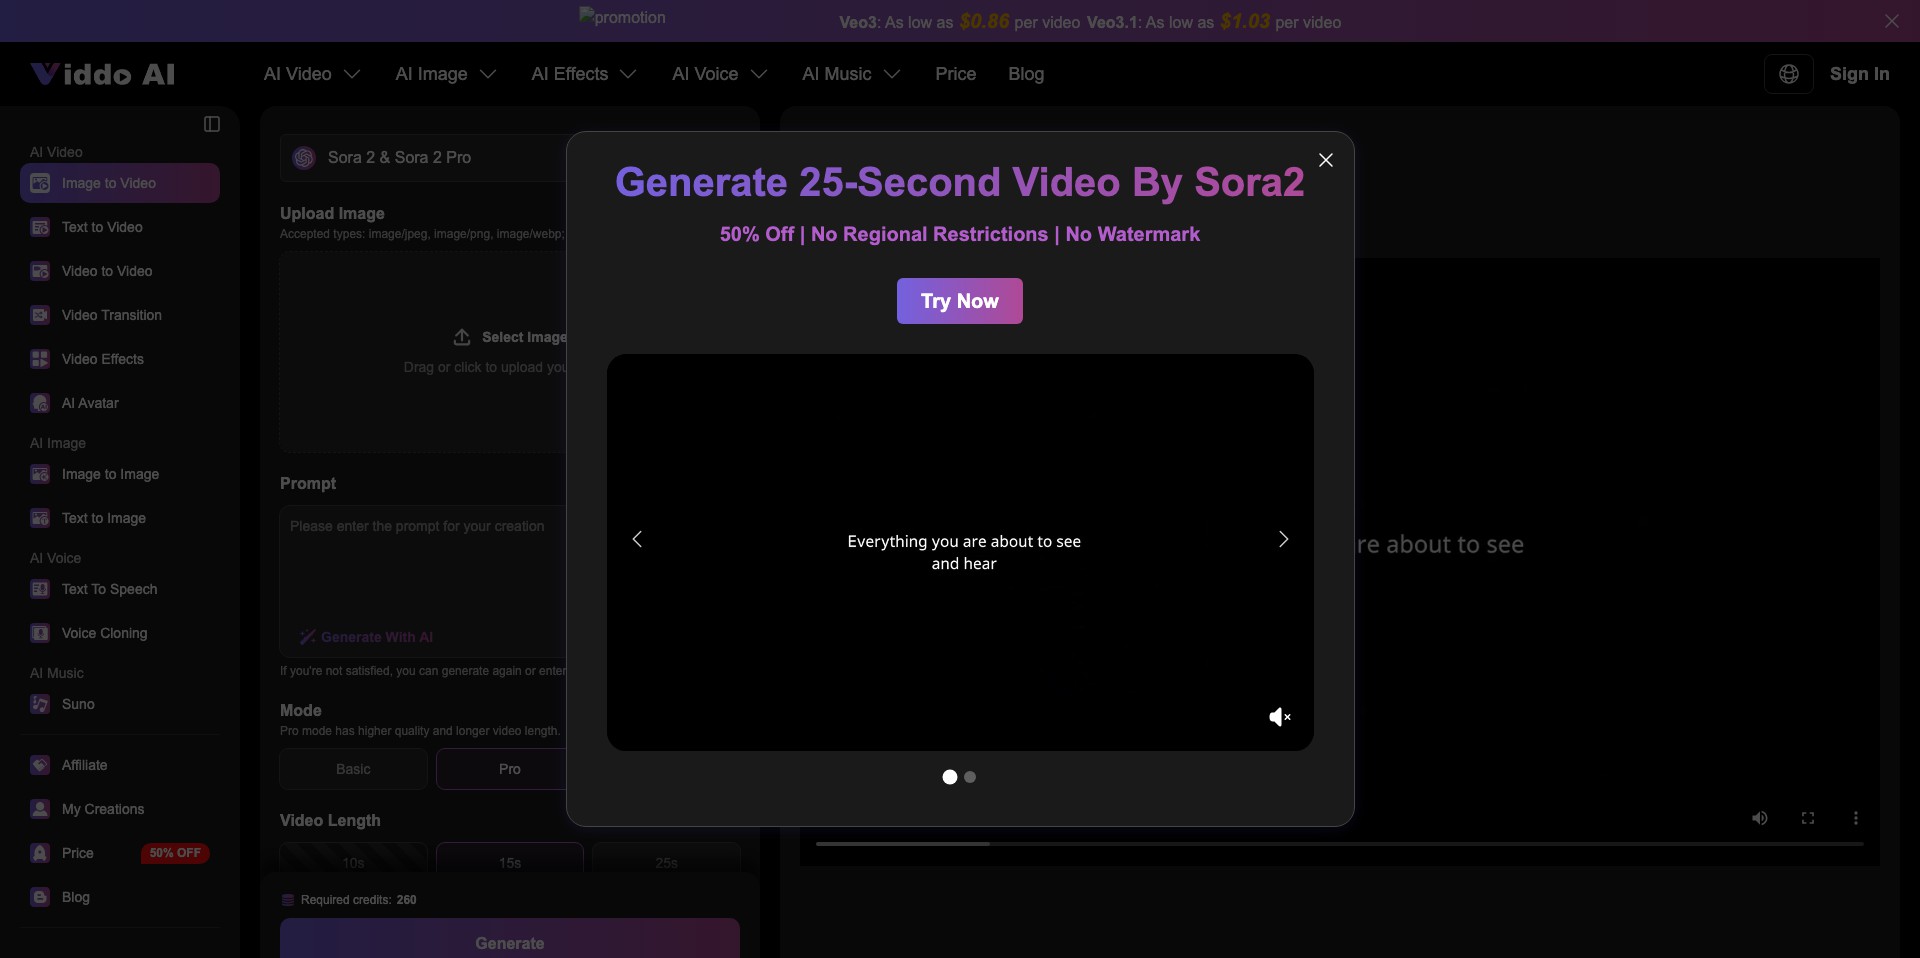
Task: Open Image to Video in sidebar
Action: pyautogui.click(x=120, y=183)
